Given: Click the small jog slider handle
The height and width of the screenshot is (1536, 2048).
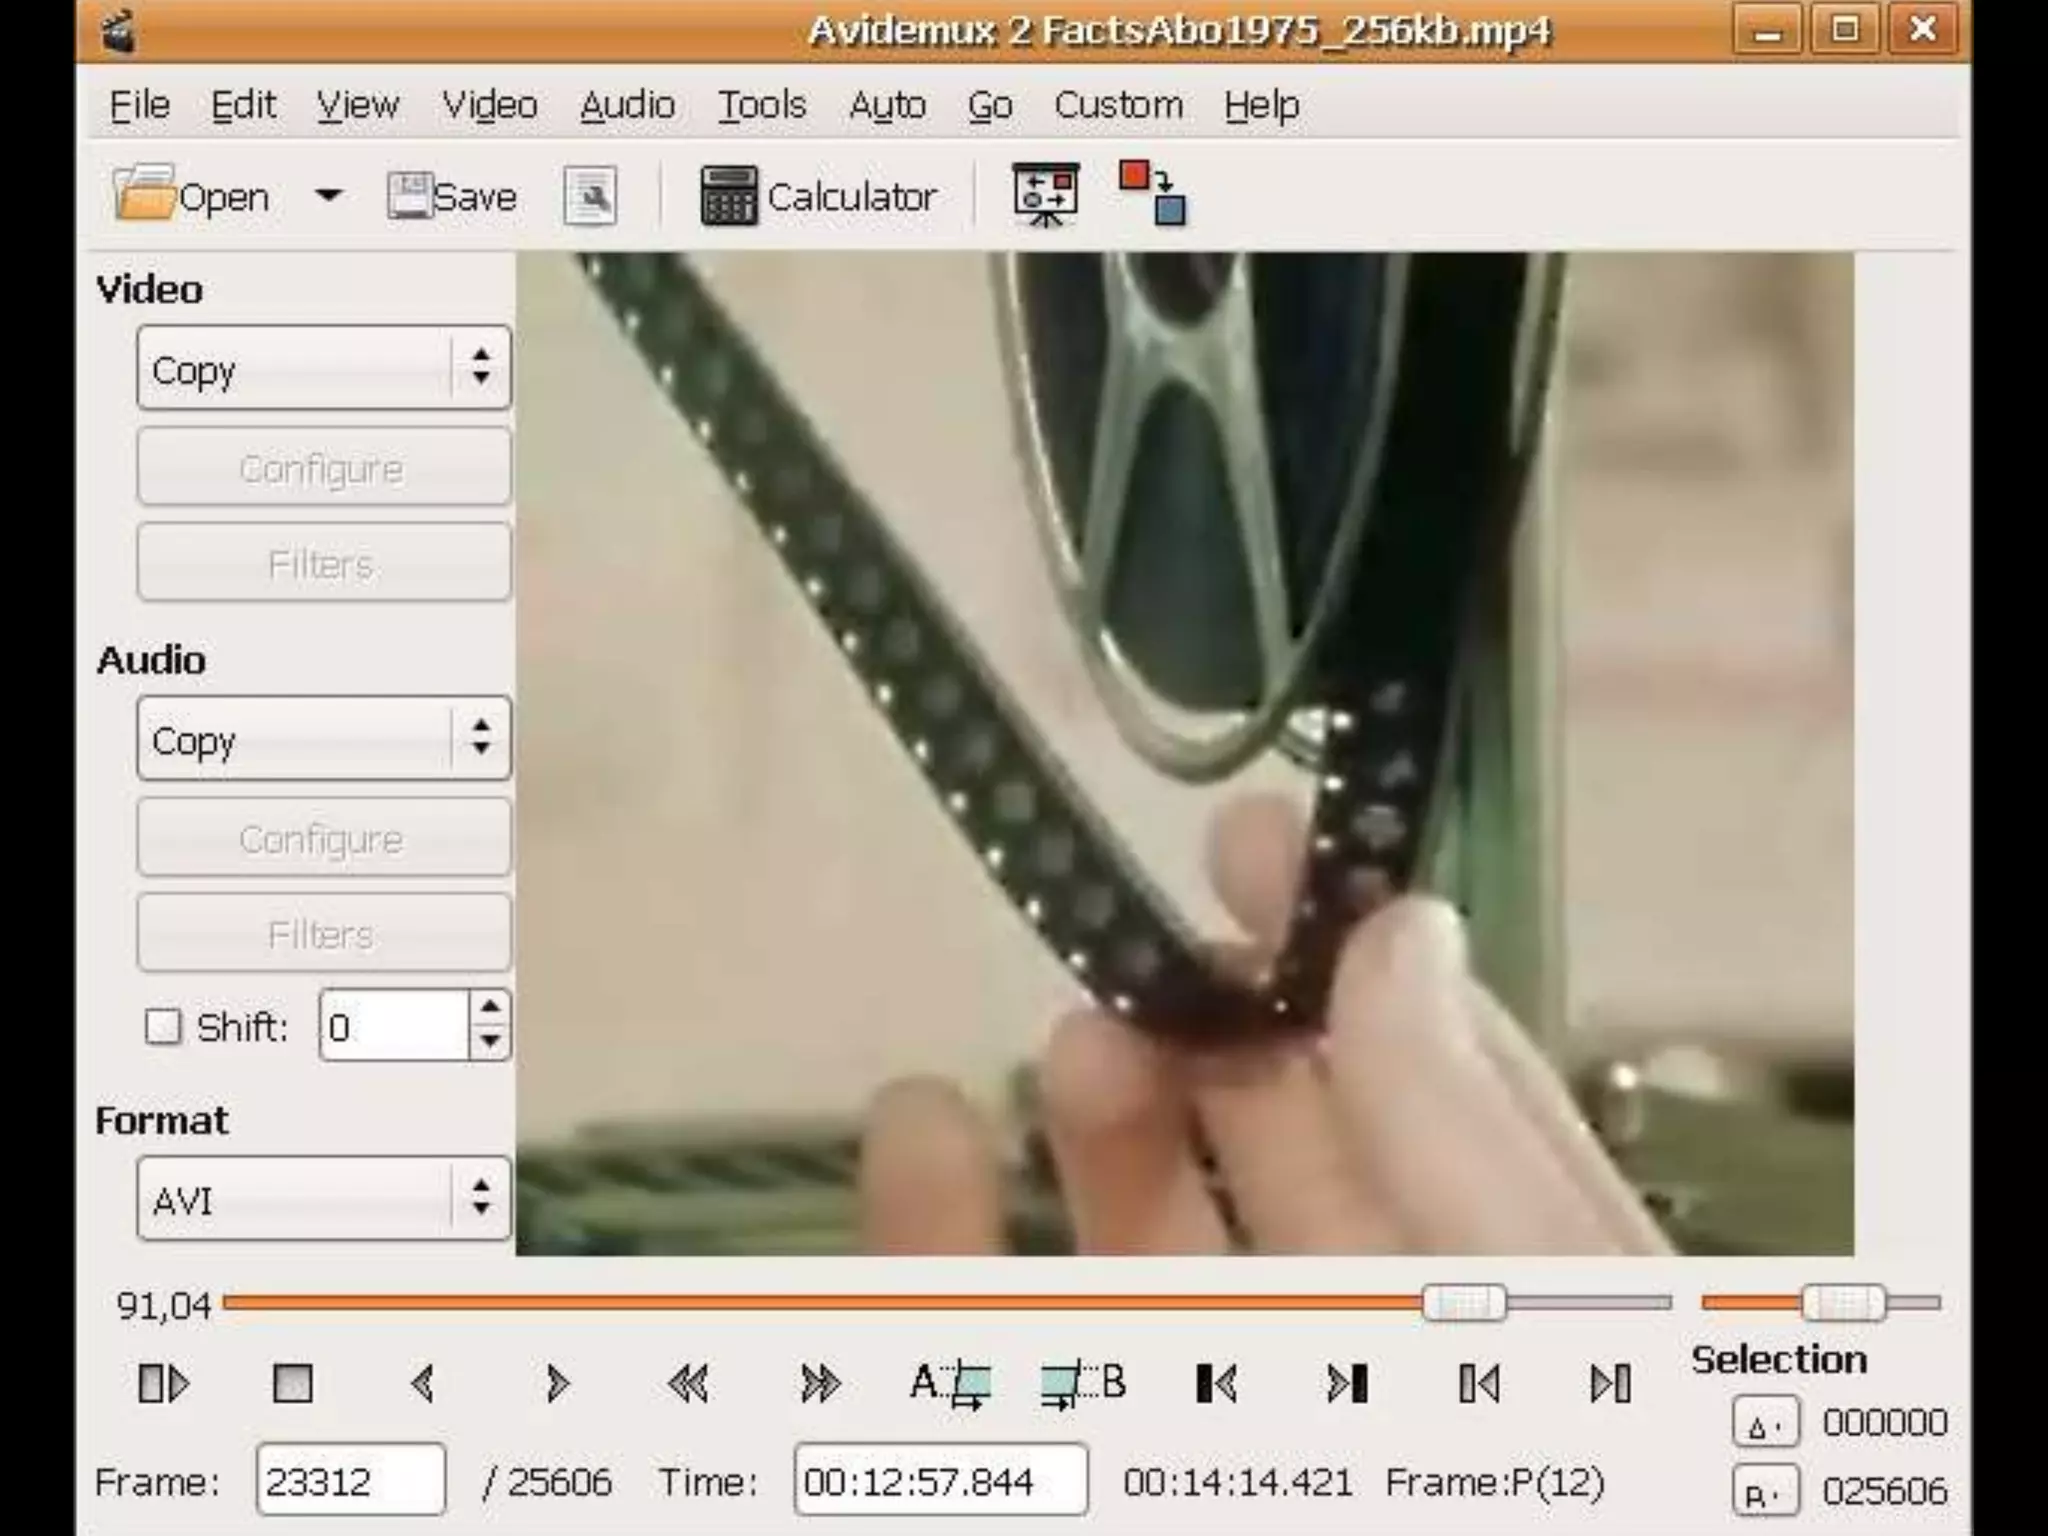Looking at the screenshot, I should pyautogui.click(x=1843, y=1303).
